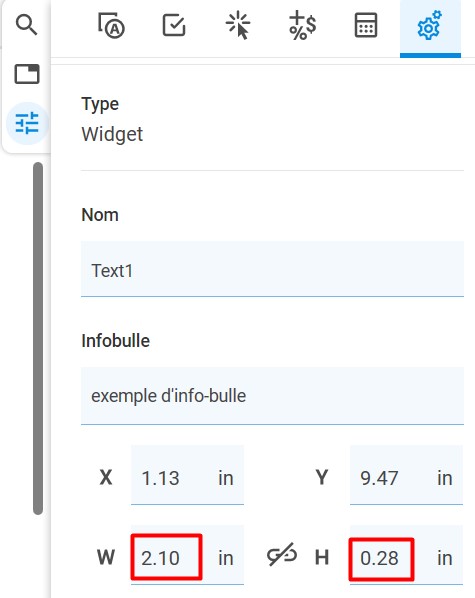
Task: Select the properties sliders sidebar icon
Action: click(27, 123)
